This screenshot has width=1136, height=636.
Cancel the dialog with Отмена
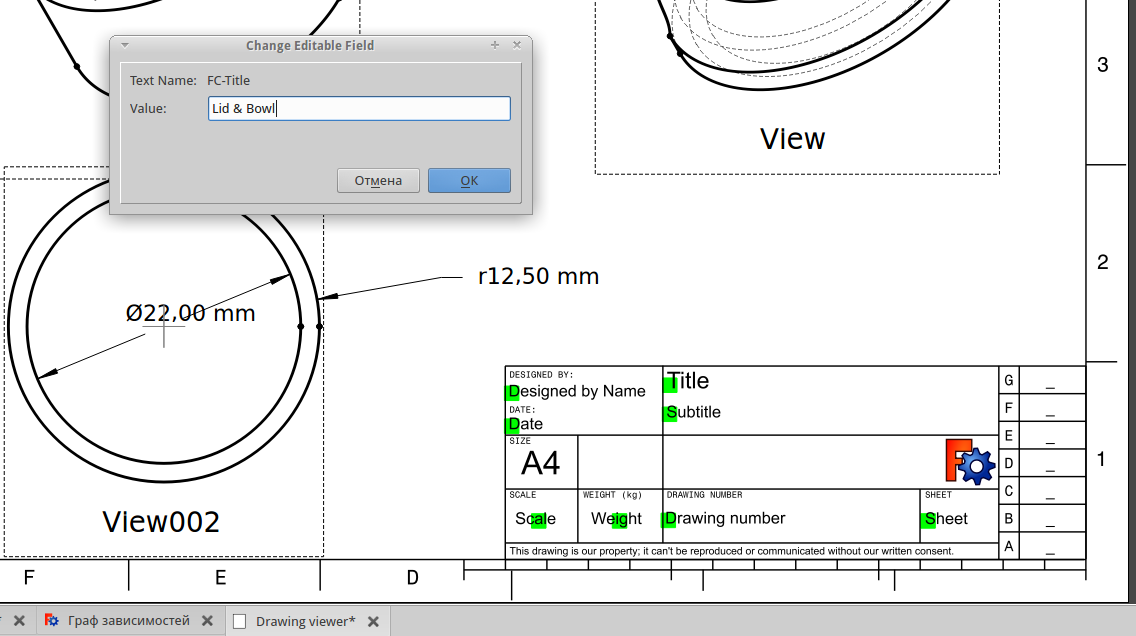[378, 180]
